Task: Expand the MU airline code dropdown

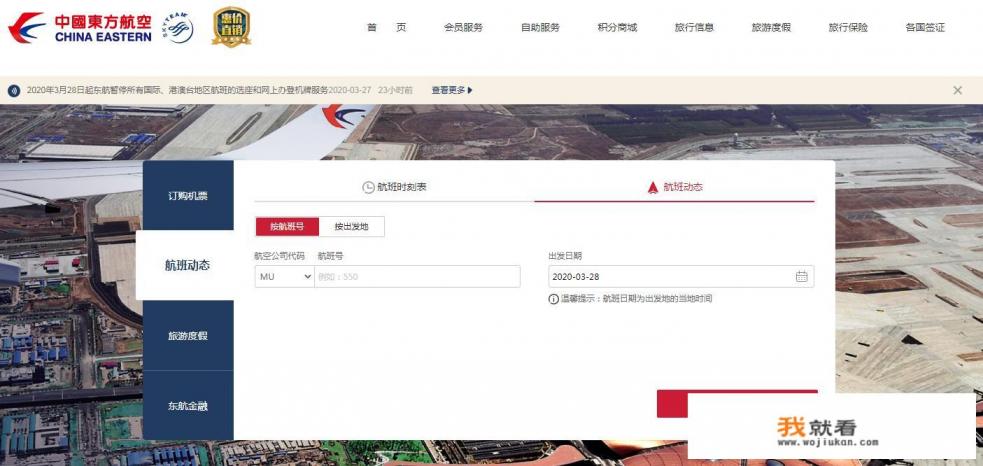Action: (285, 277)
